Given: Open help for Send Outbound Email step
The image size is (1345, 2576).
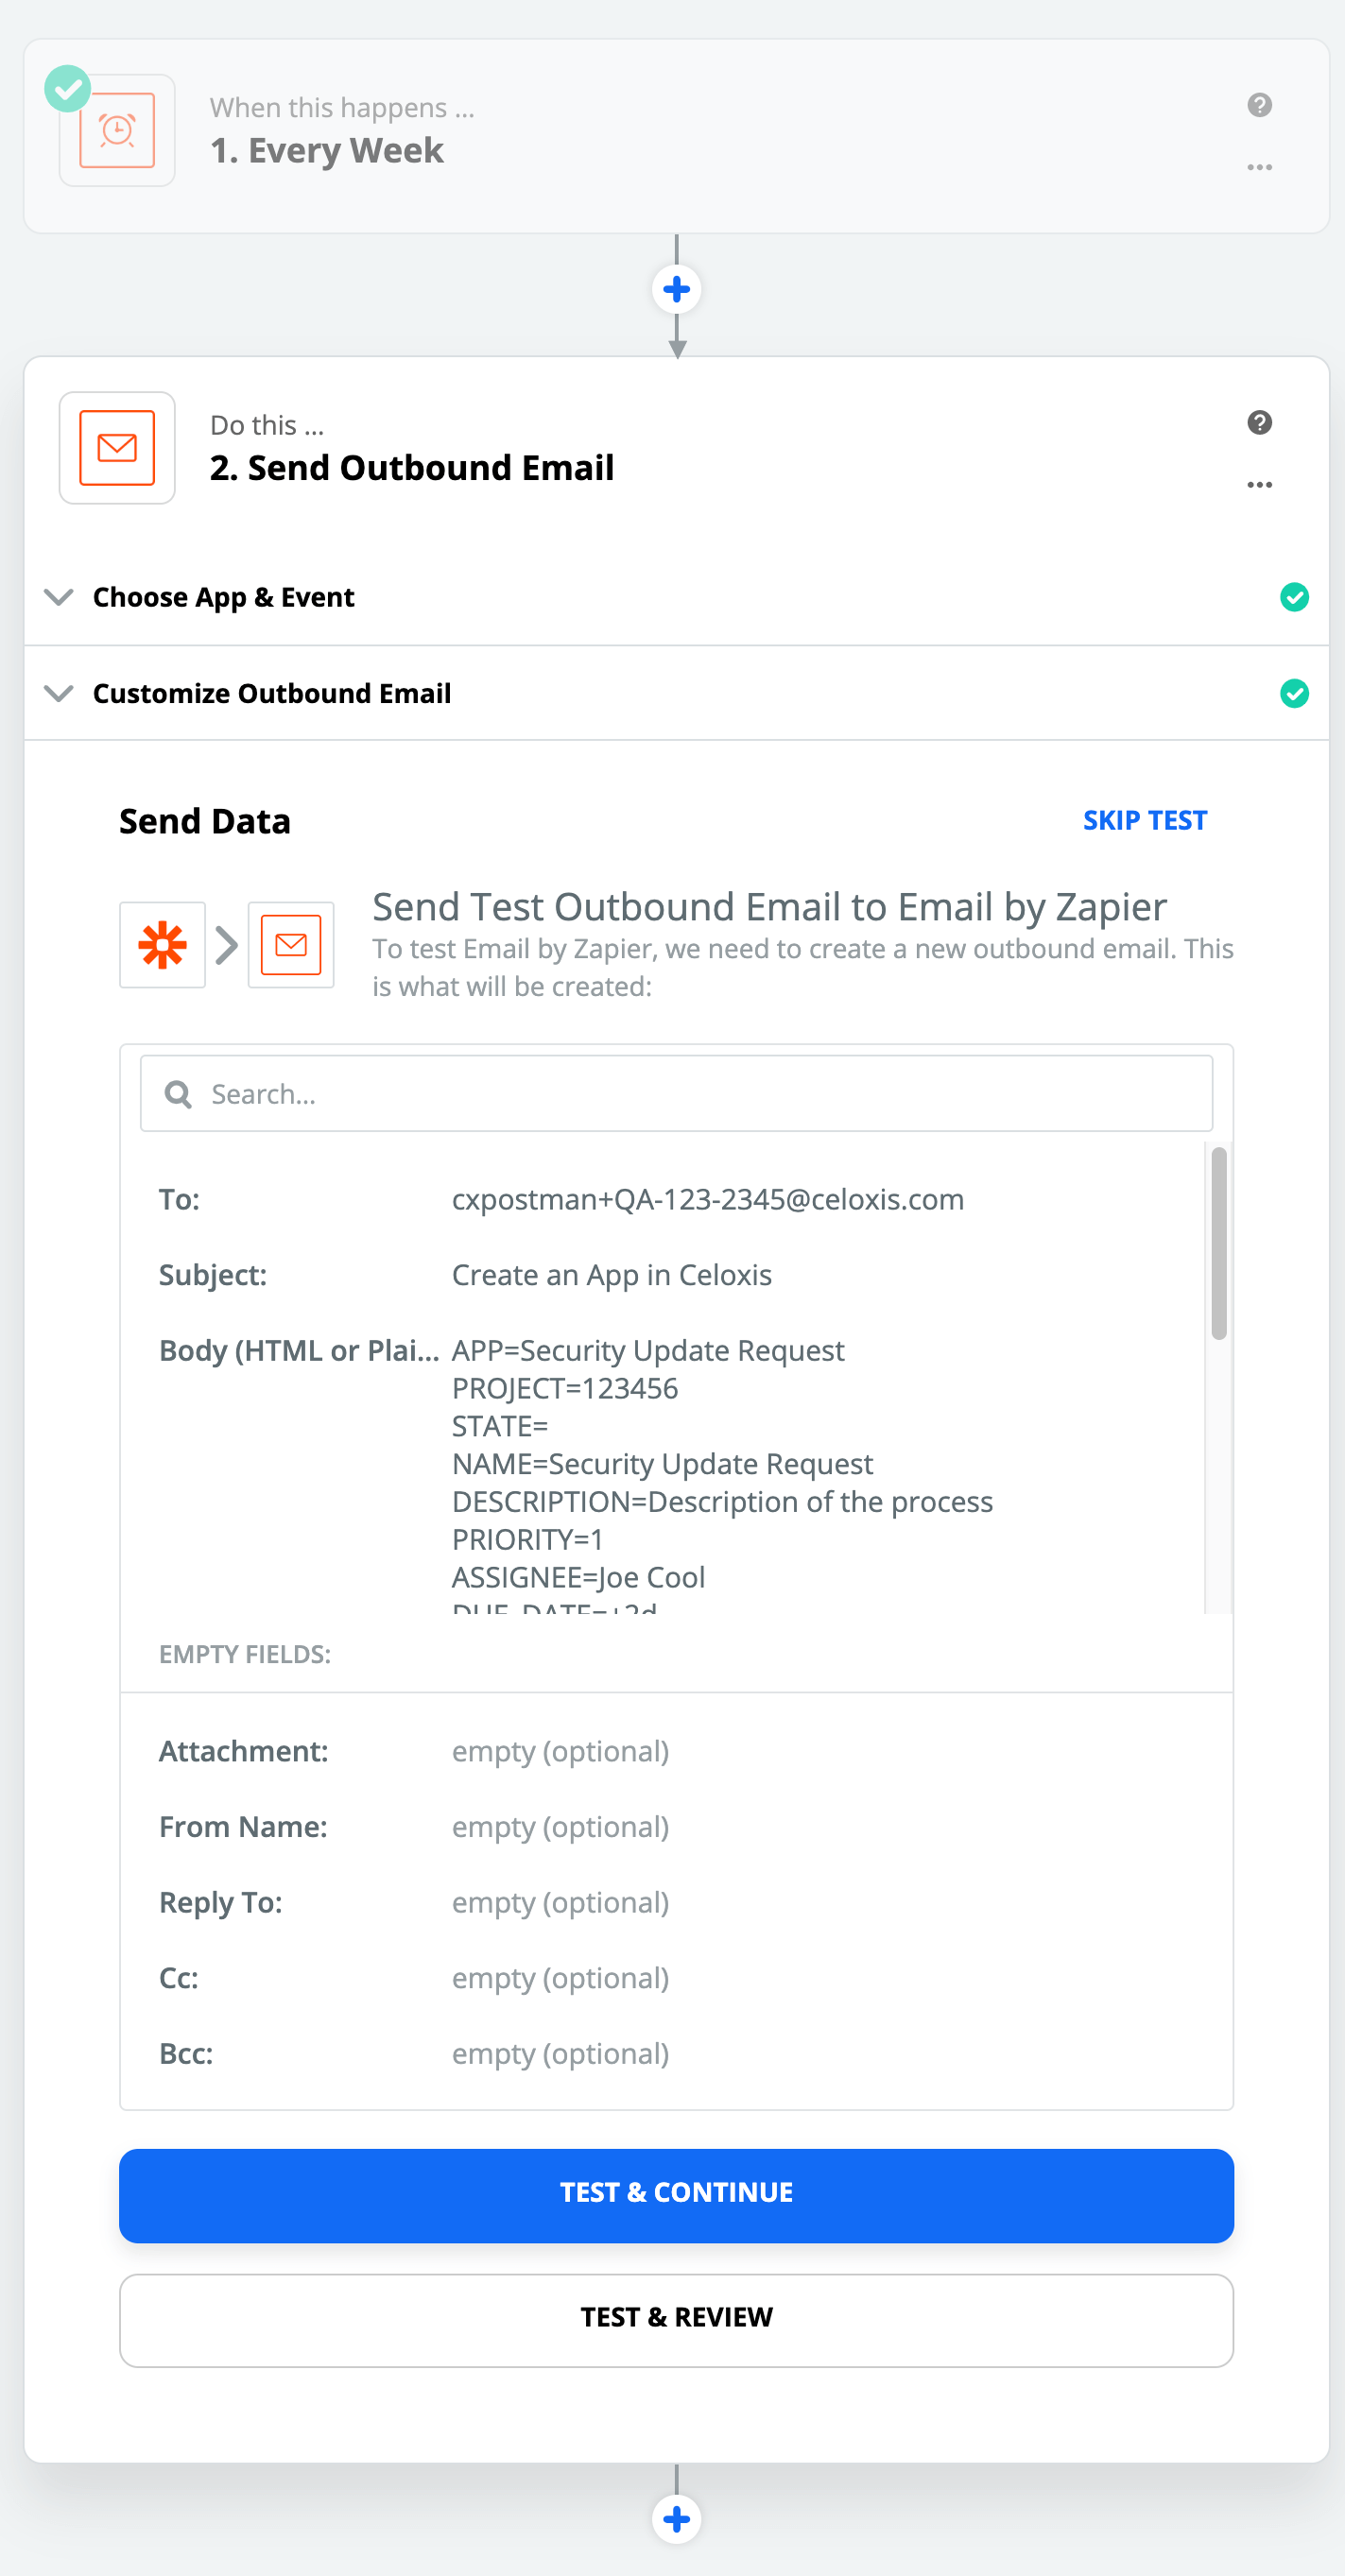Looking at the screenshot, I should 1259,423.
